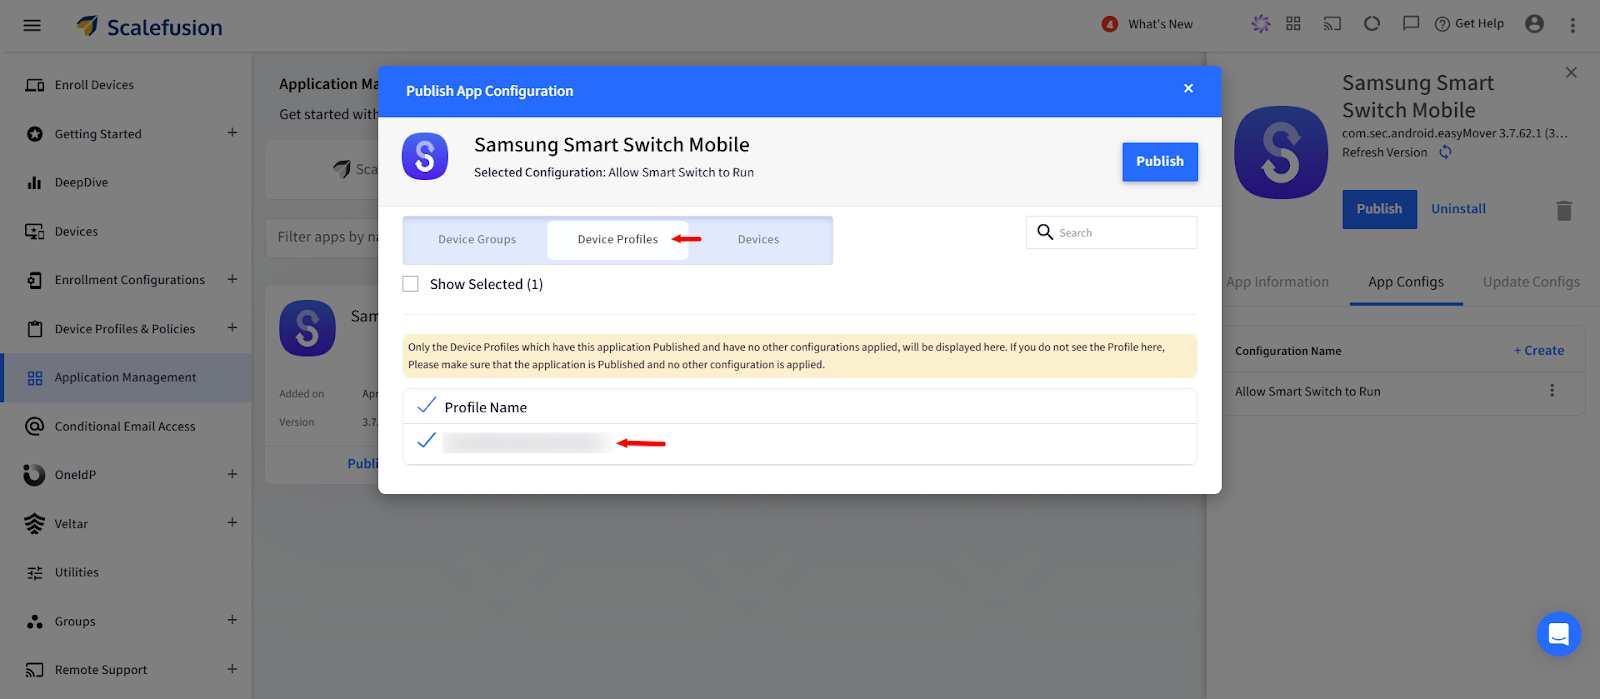Viewport: 1600px width, 699px height.
Task: Click the Search field in dialog
Action: [x=1111, y=232]
